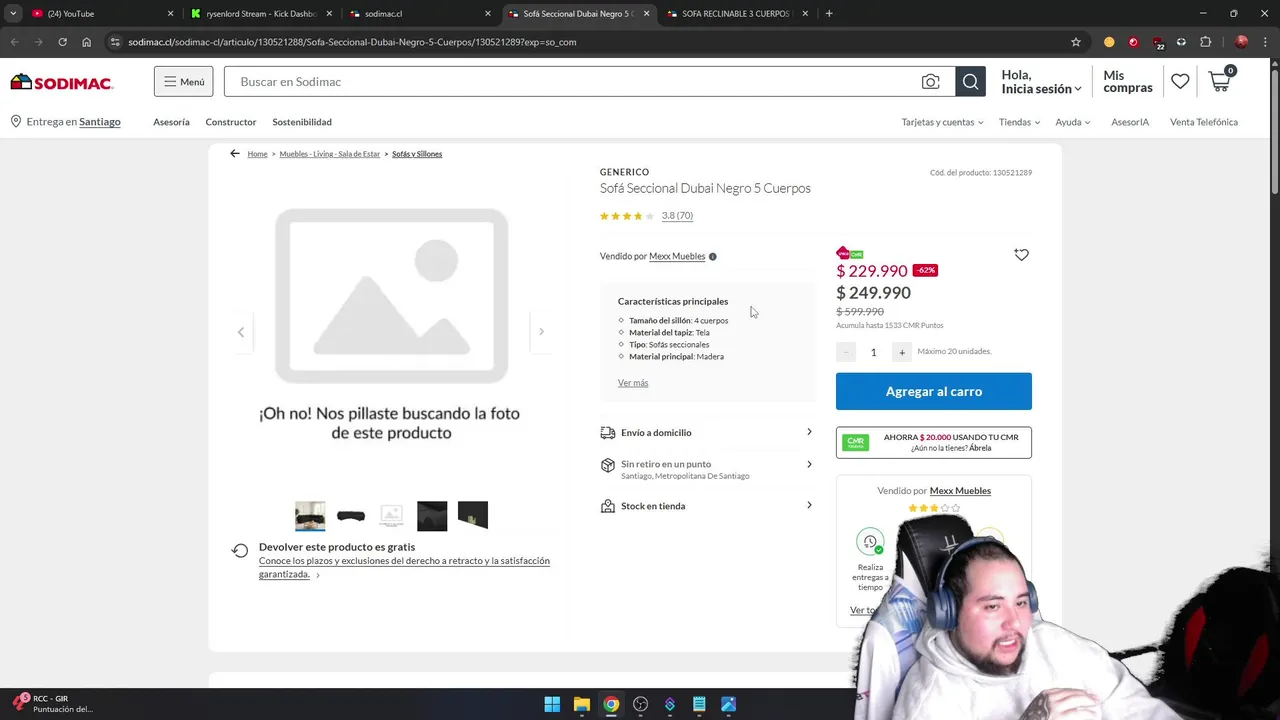Click the heart favorites icon in header
This screenshot has width=1280, height=720.
tap(1180, 82)
